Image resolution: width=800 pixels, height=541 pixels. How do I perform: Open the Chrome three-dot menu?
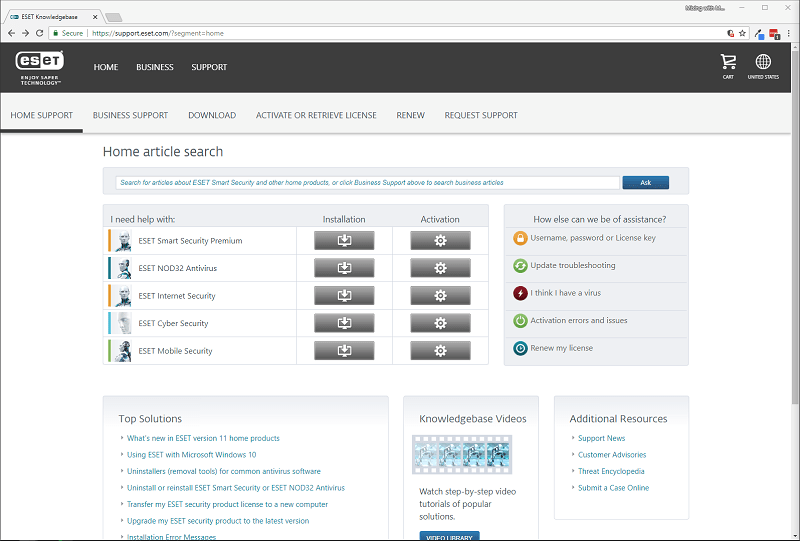coord(789,33)
